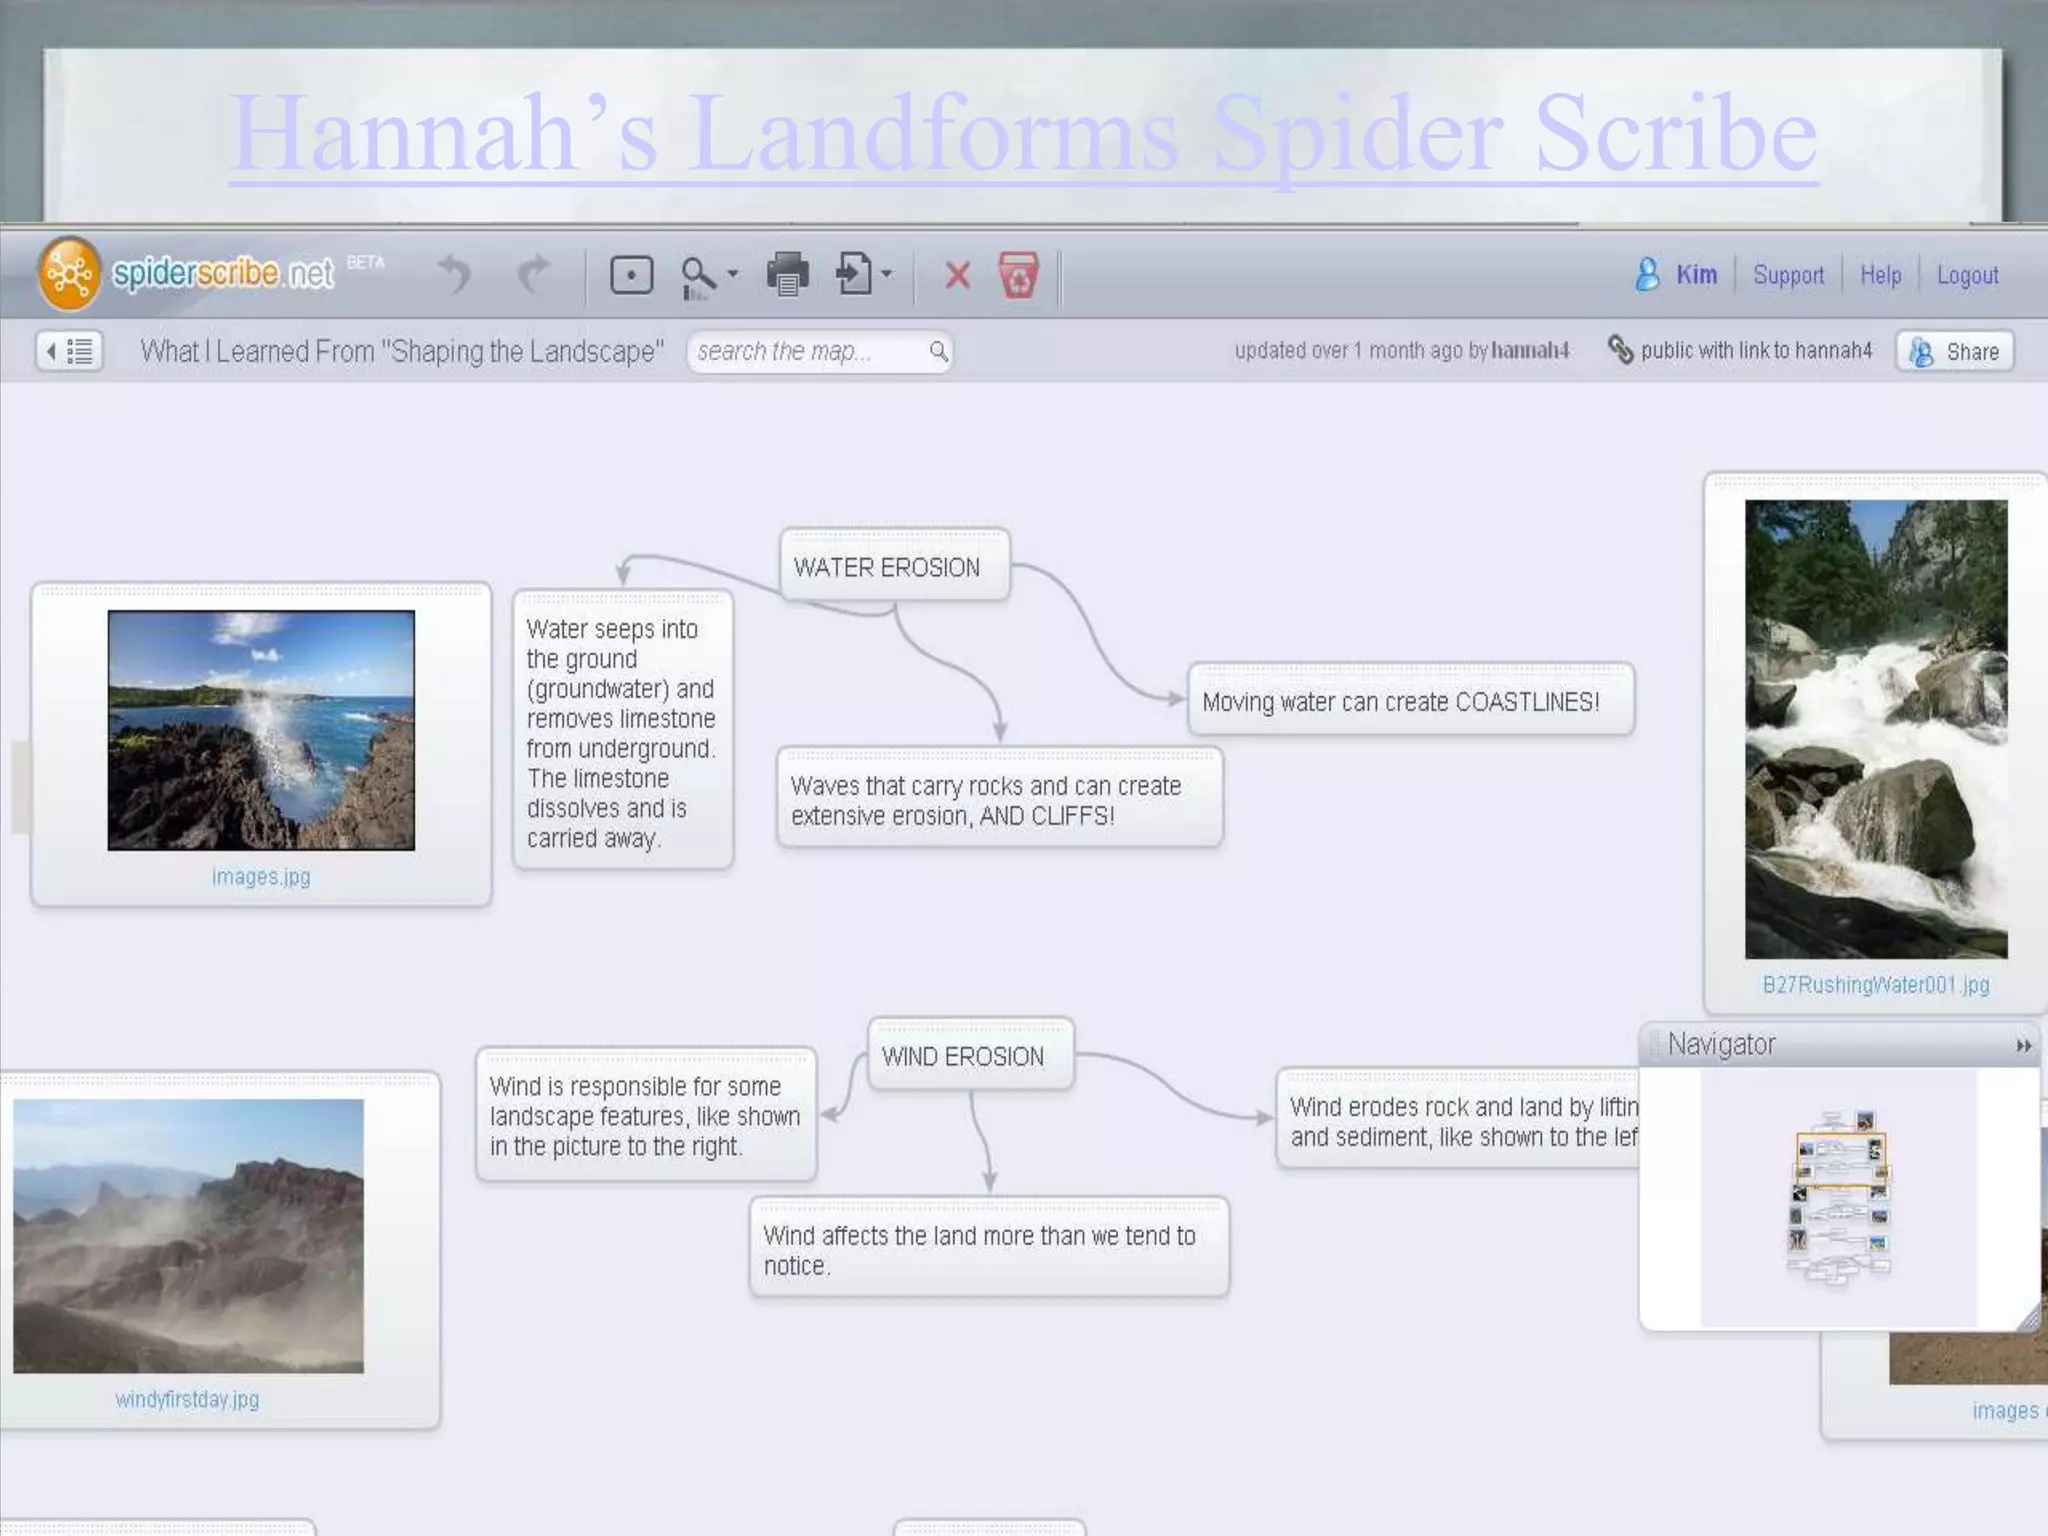
Task: Open the zoom dropdown arrow
Action: coord(733,274)
